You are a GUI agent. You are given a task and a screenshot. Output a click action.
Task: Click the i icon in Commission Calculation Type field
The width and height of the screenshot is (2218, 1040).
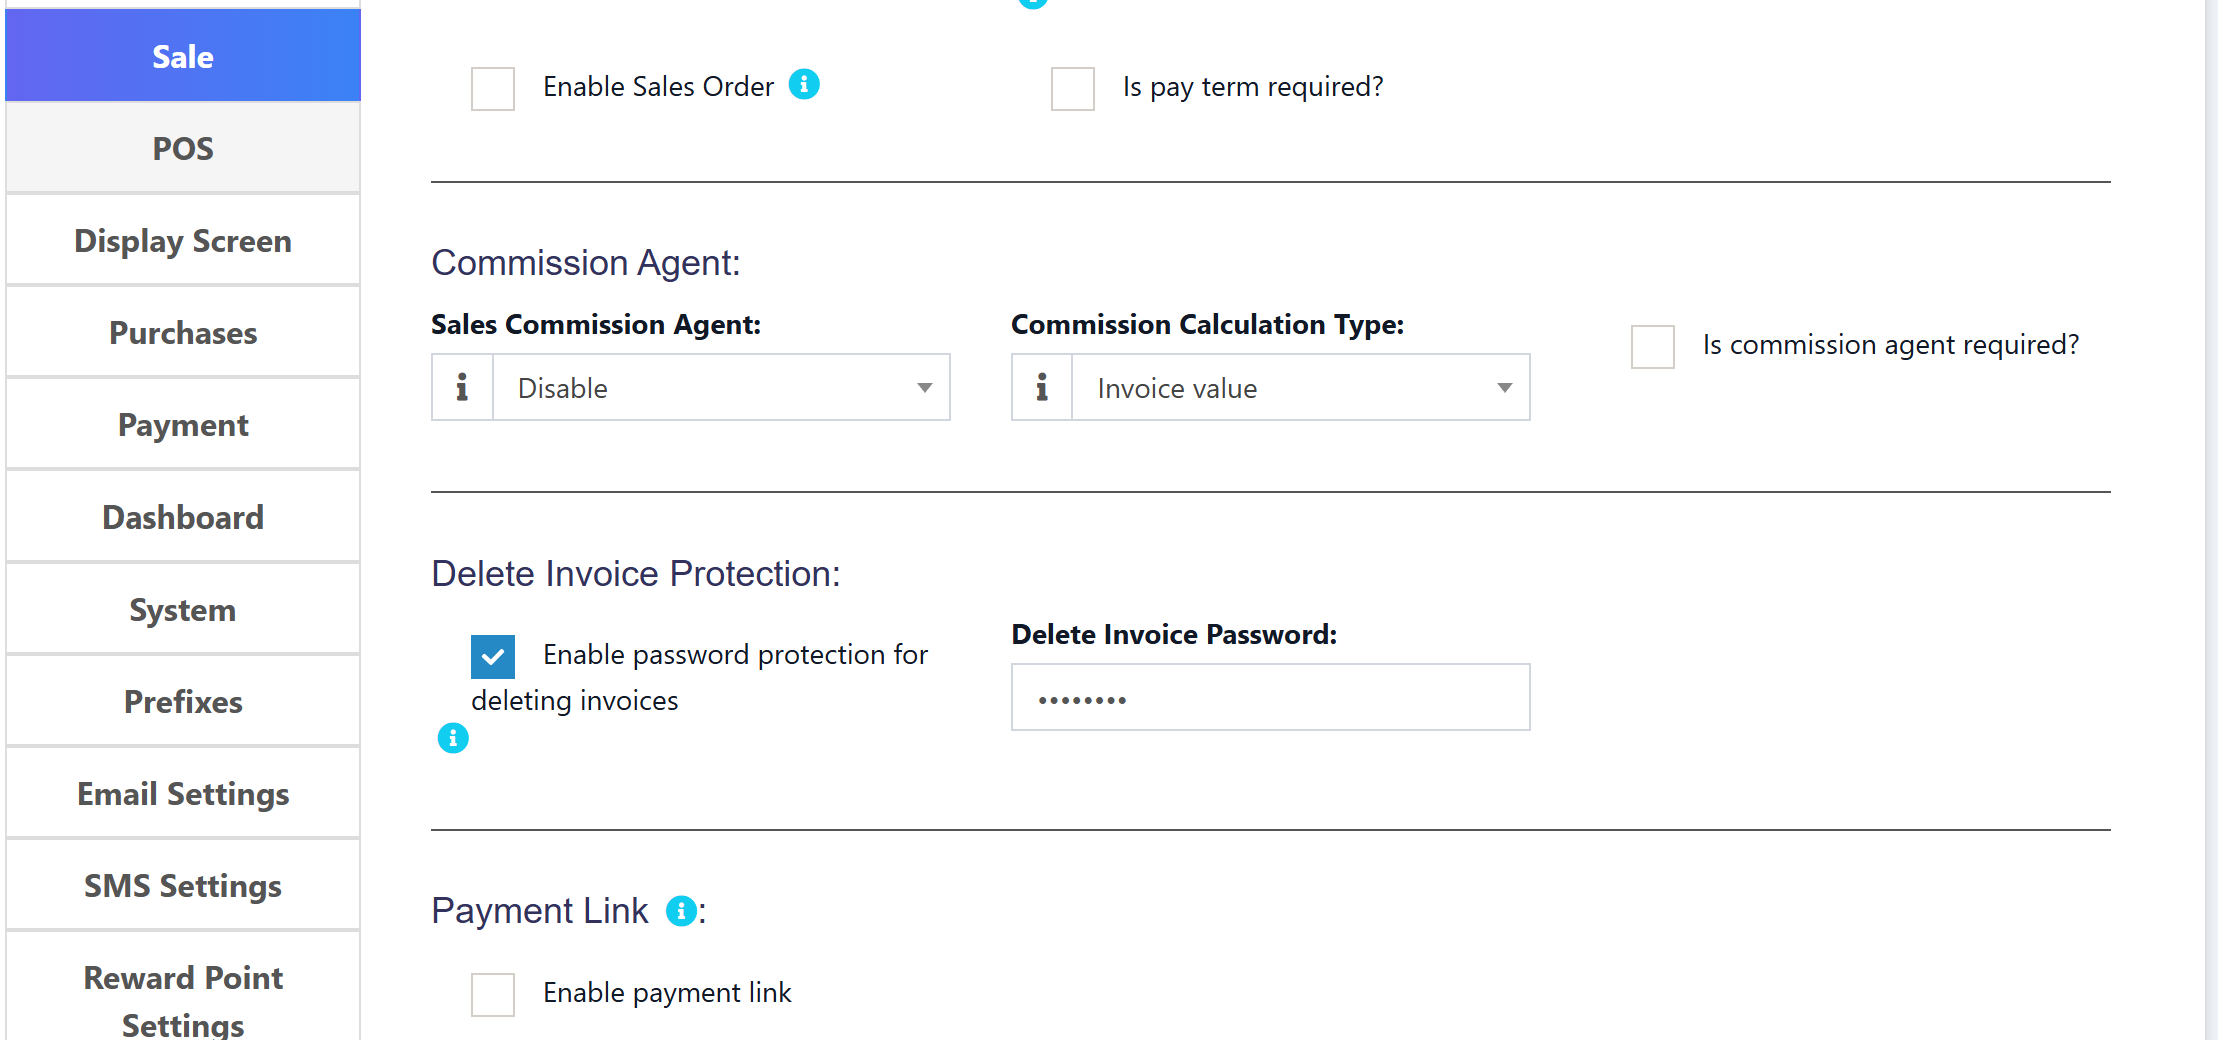pos(1041,387)
